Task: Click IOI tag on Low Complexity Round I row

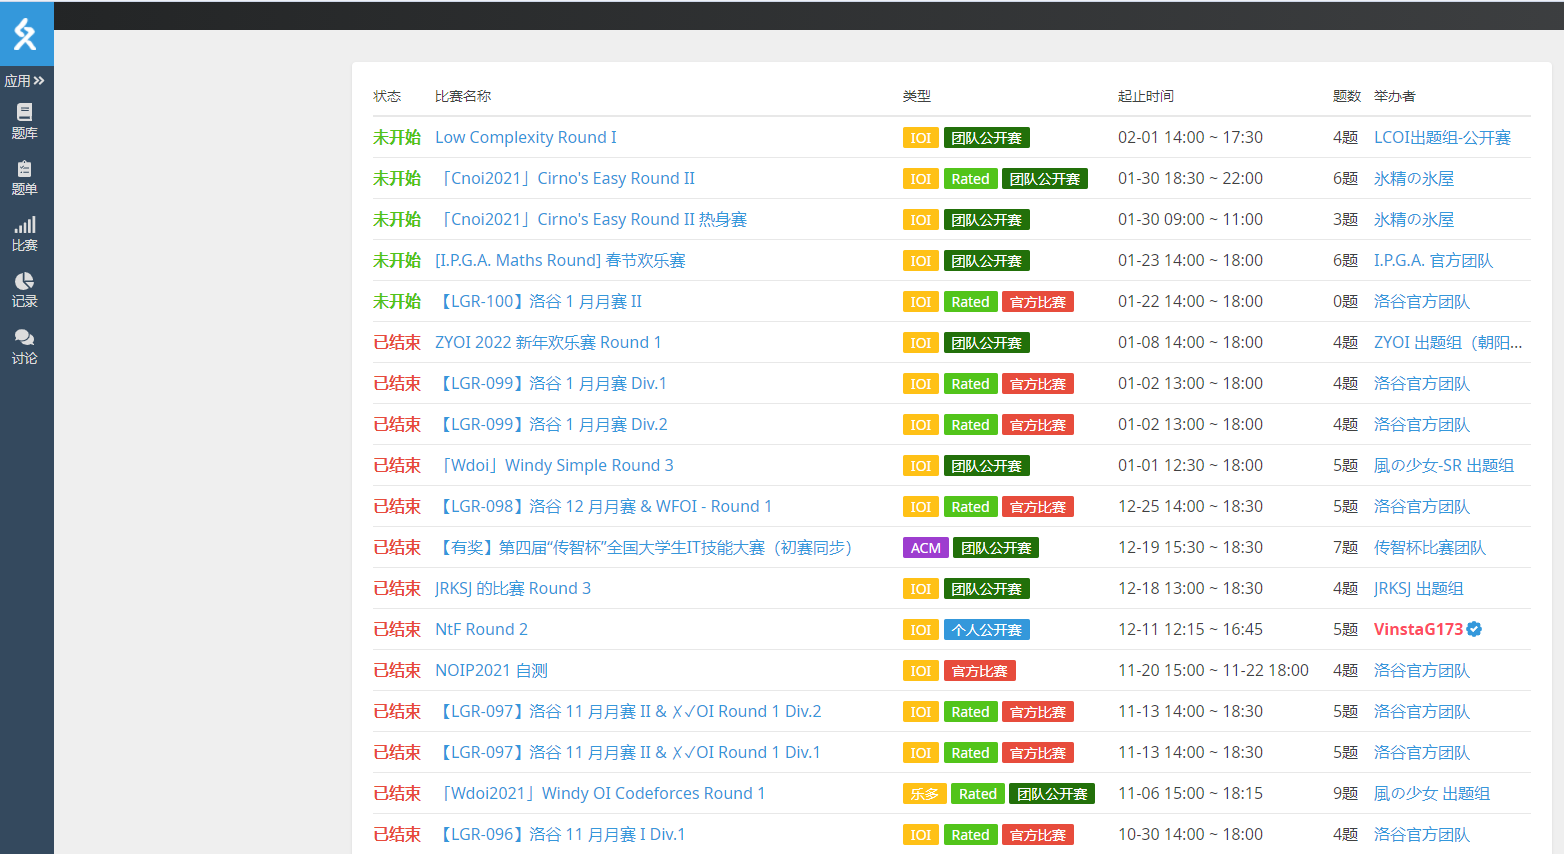Action: [x=921, y=138]
